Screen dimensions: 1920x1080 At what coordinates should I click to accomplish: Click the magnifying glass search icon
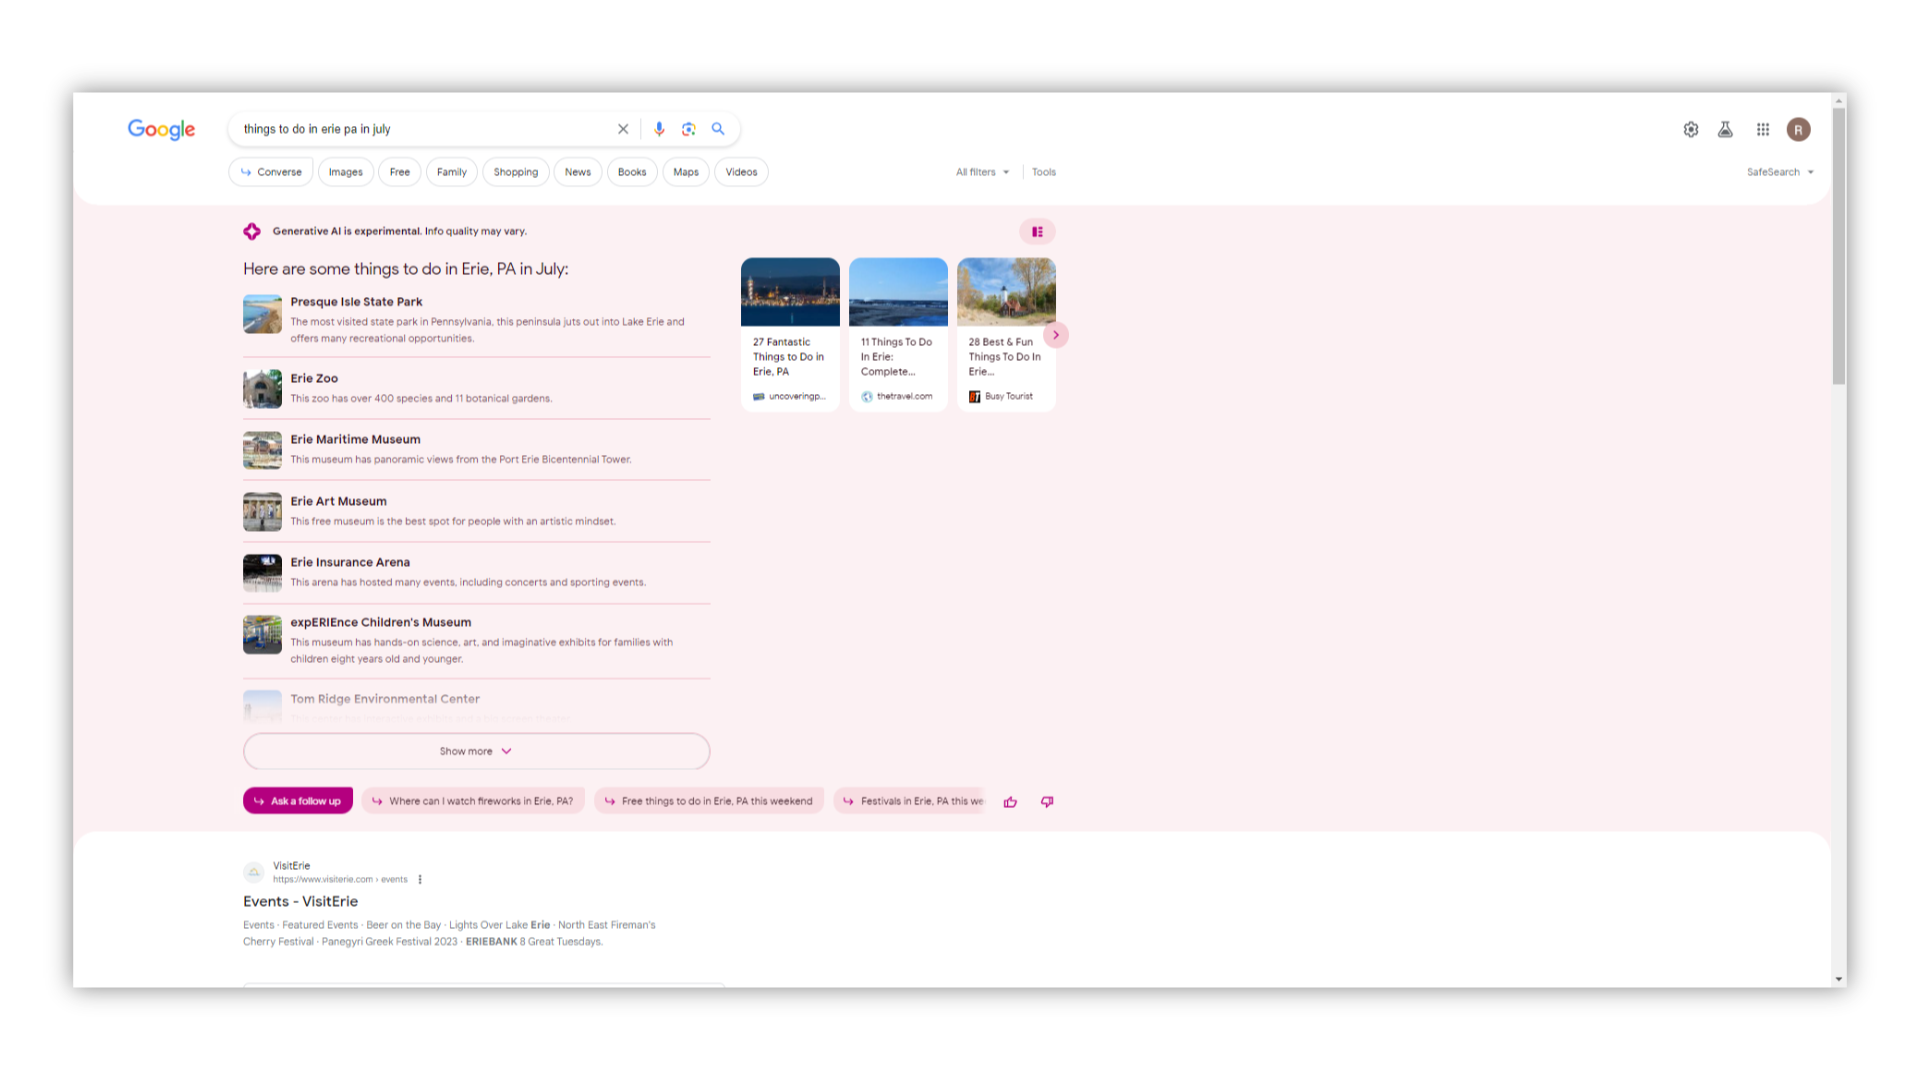pyautogui.click(x=718, y=129)
